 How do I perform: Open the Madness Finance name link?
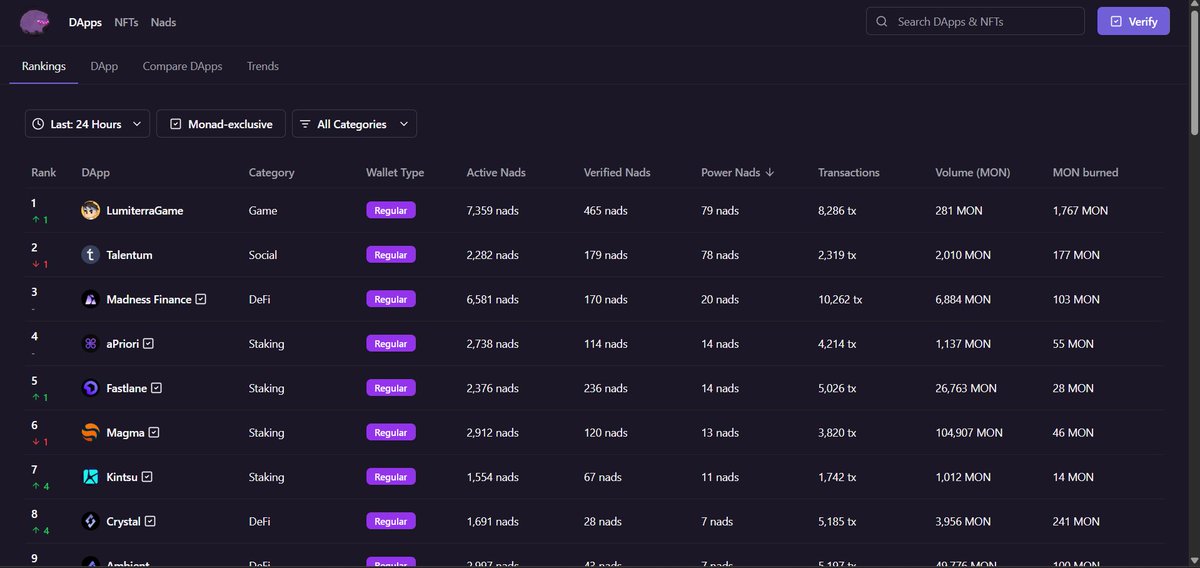(148, 299)
